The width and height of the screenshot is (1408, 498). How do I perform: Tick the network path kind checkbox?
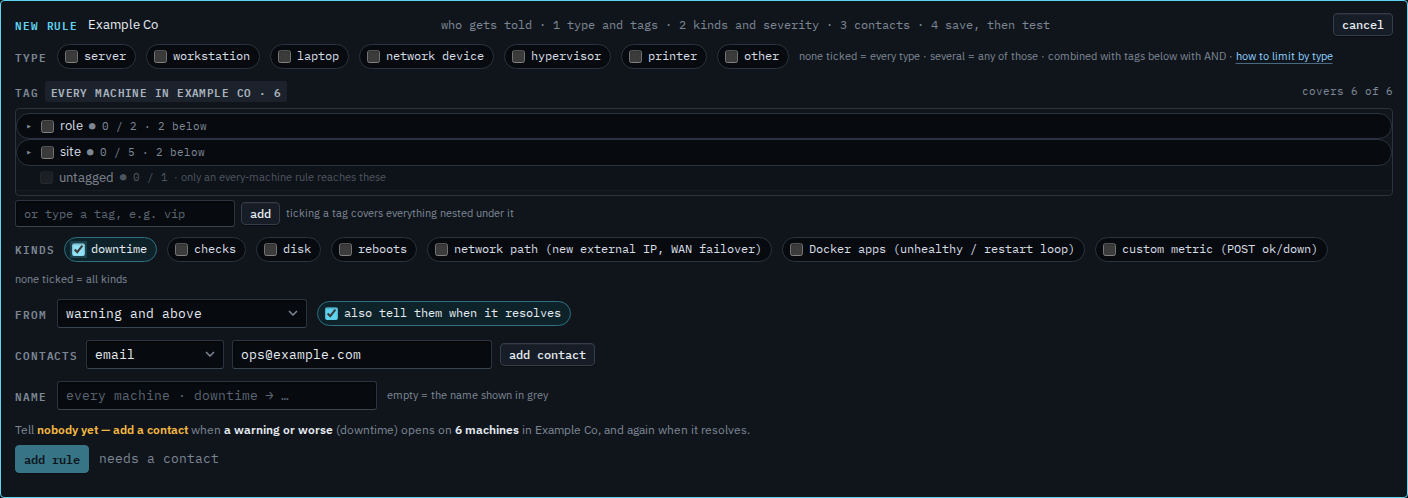(441, 250)
